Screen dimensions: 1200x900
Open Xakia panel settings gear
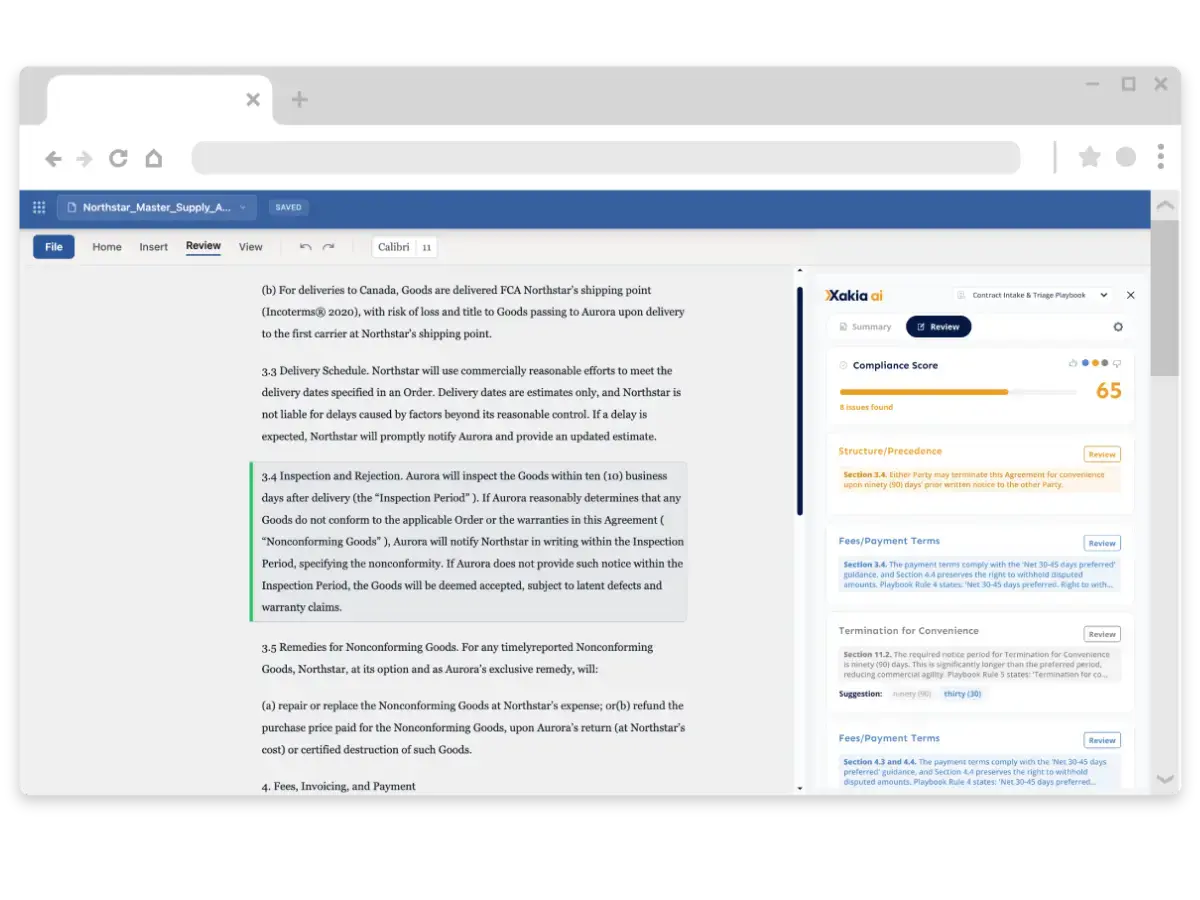[1118, 327]
